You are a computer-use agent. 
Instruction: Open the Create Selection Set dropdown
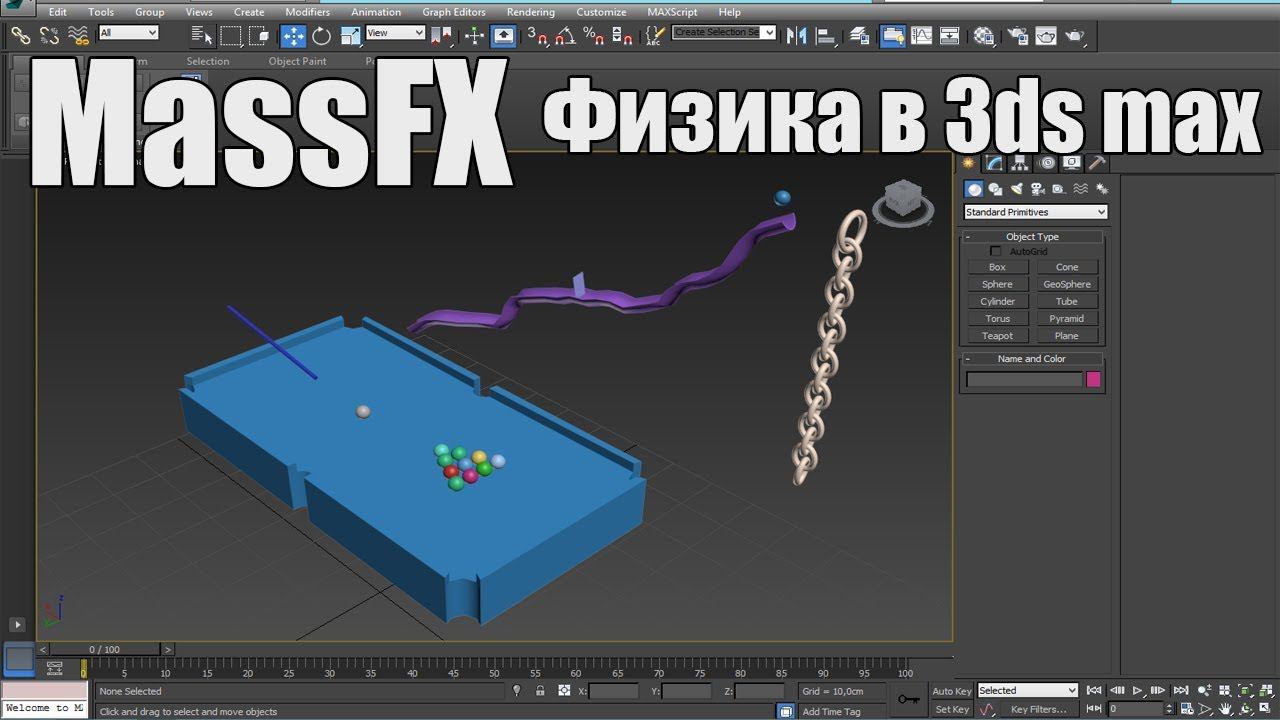tap(724, 32)
